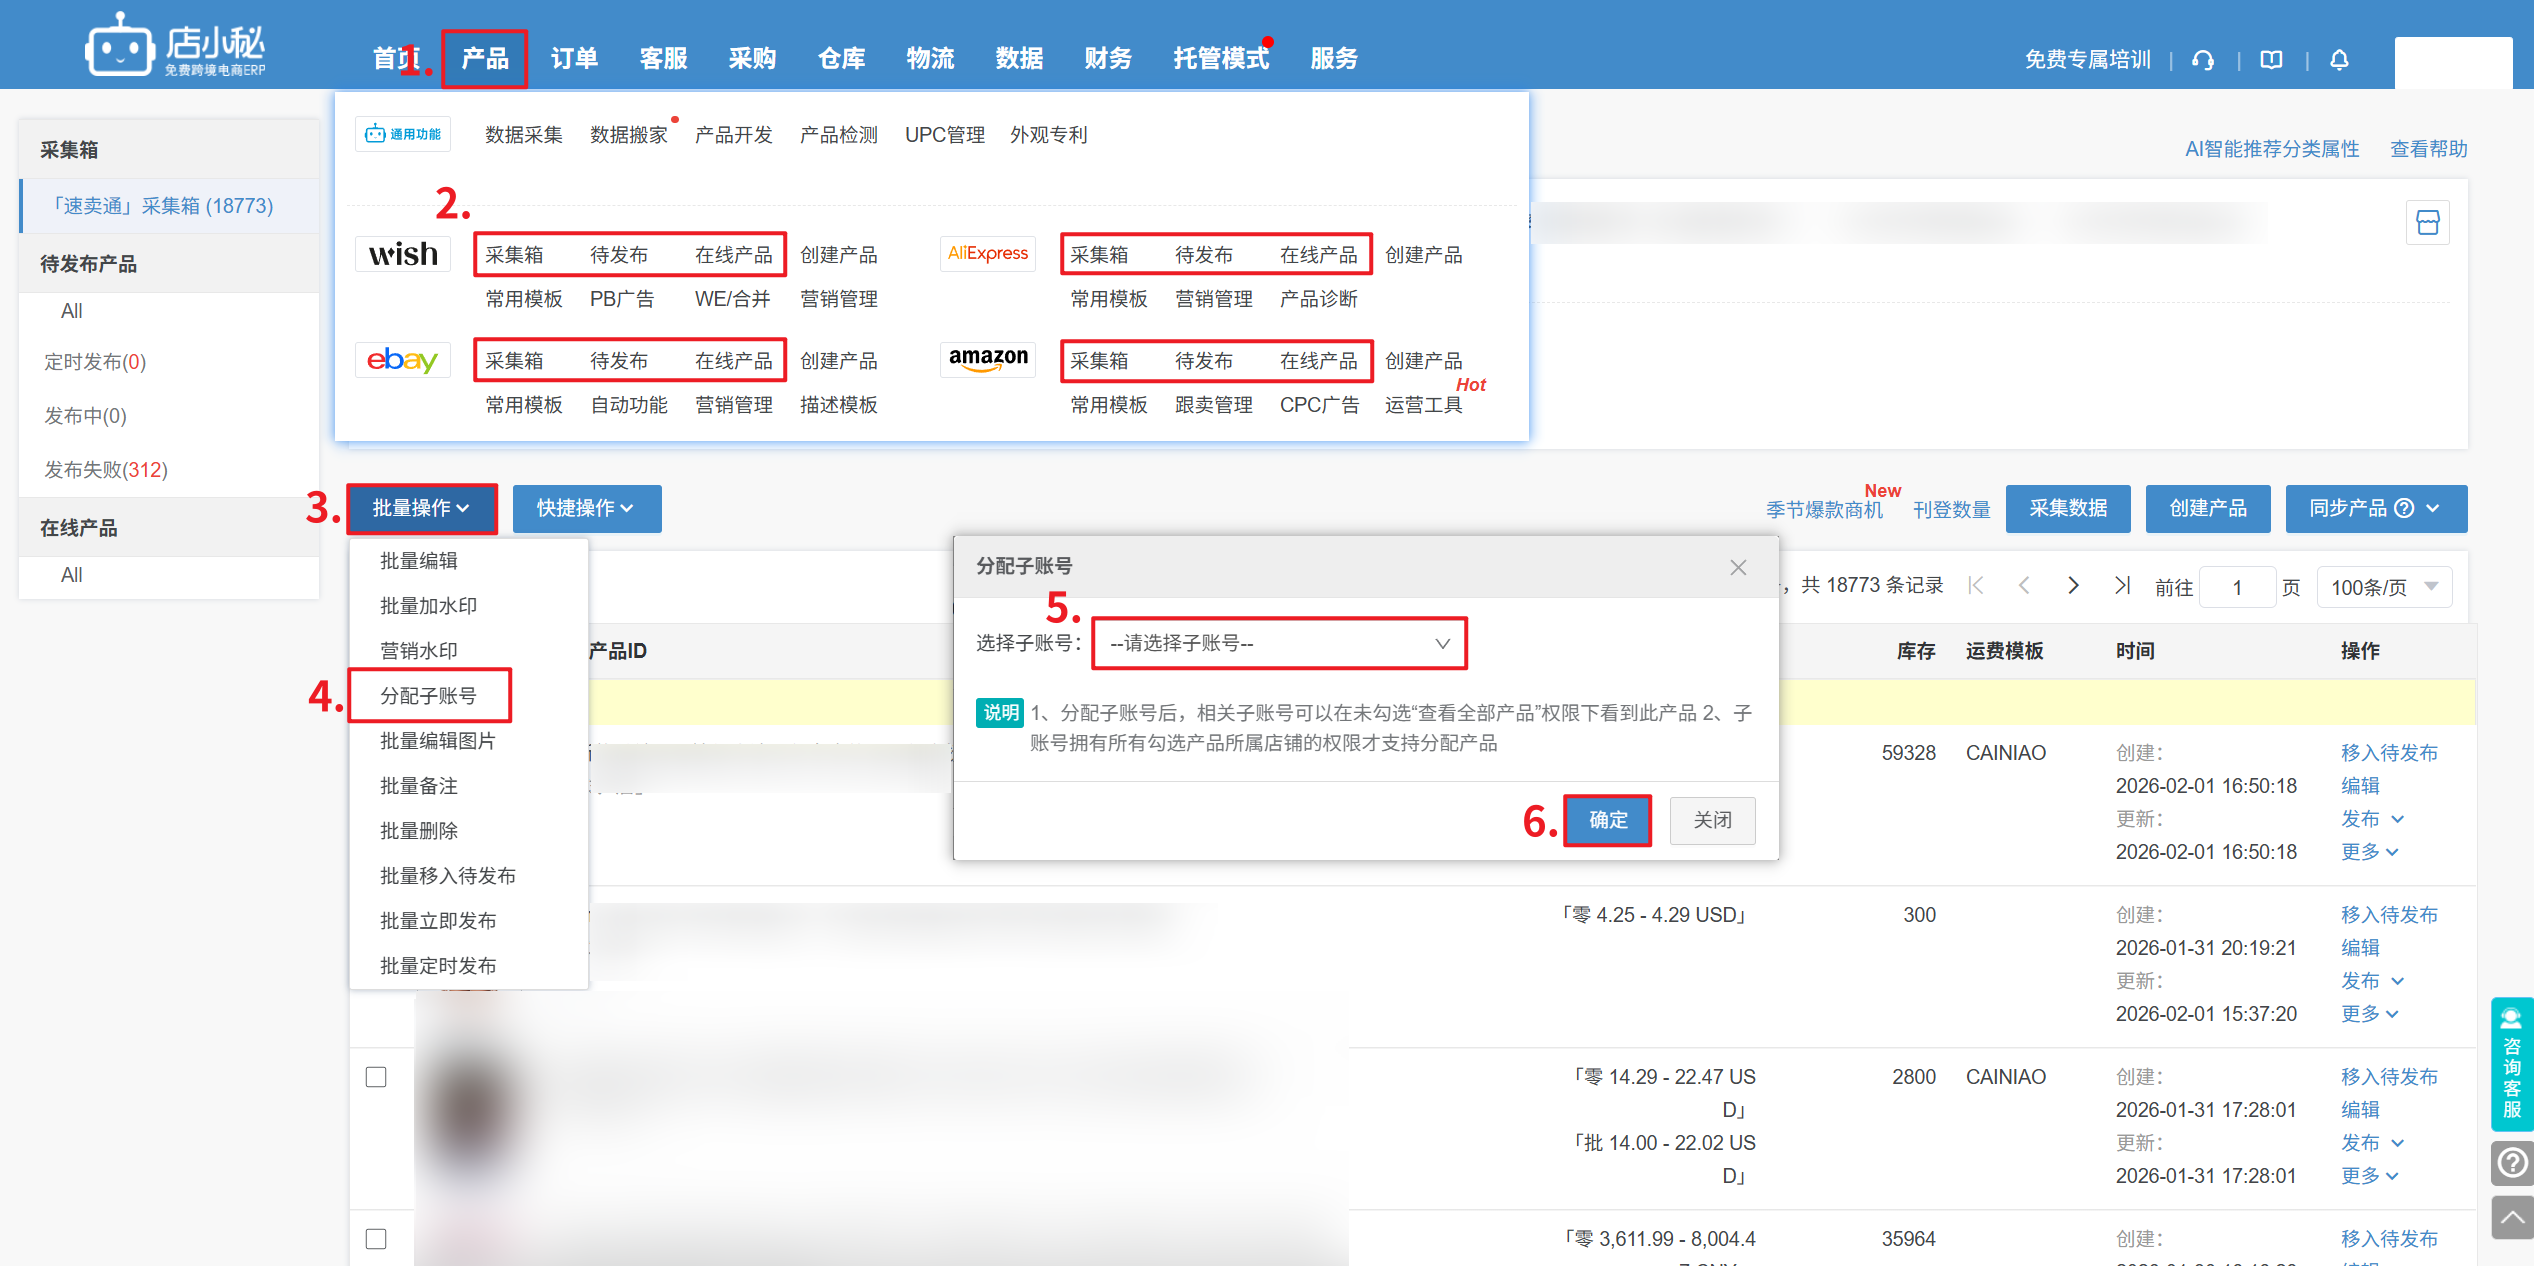Image resolution: width=2534 pixels, height=1266 pixels.
Task: Open the 快捷操作 dropdown
Action: [586, 509]
